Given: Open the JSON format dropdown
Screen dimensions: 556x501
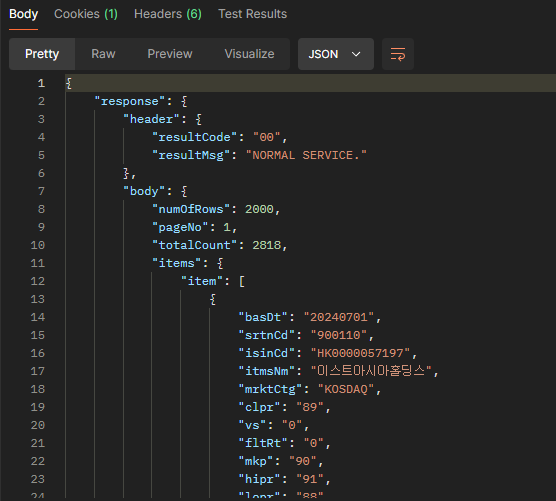Looking at the screenshot, I should coord(335,54).
